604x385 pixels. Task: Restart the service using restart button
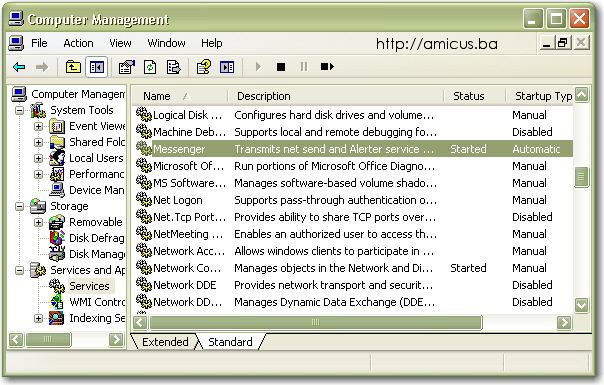(327, 67)
